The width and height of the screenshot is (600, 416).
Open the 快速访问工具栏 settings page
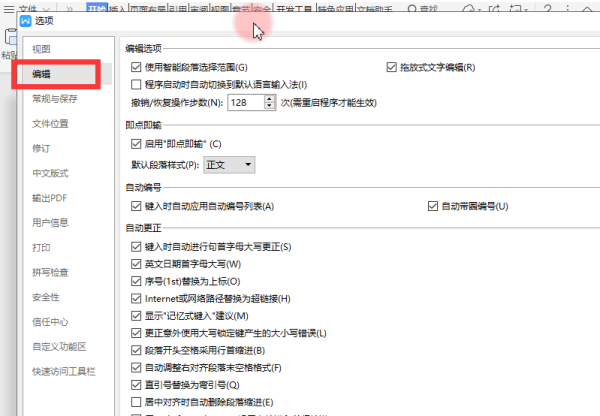pyautogui.click(x=64, y=371)
